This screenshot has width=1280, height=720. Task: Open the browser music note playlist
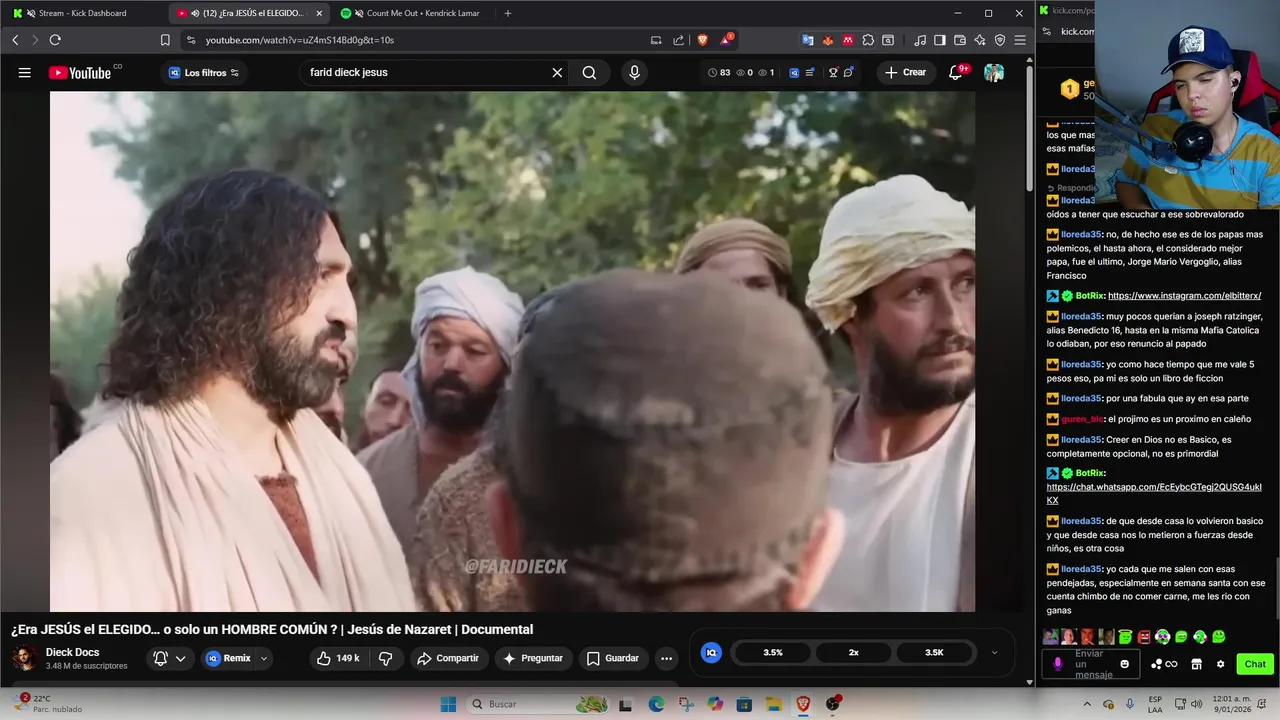pyautogui.click(x=920, y=40)
